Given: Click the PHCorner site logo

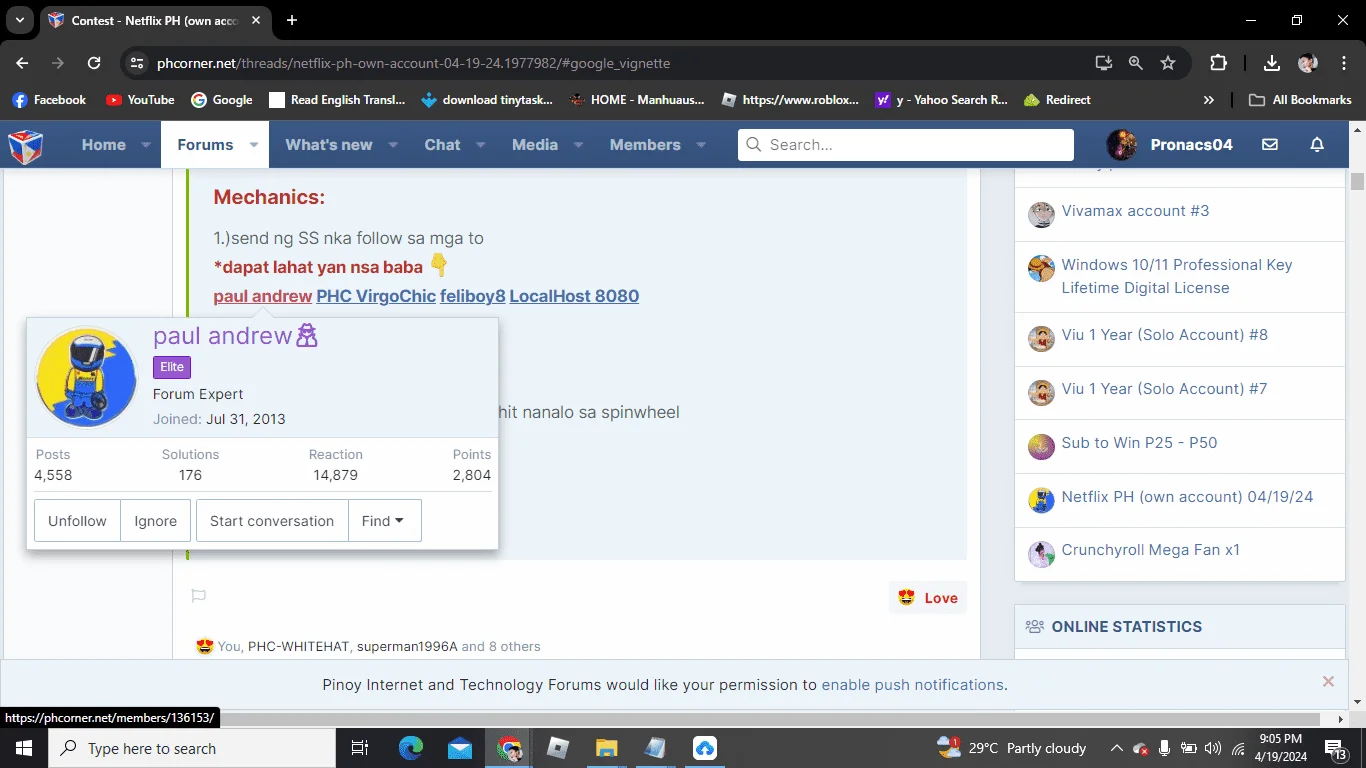Looking at the screenshot, I should [26, 145].
